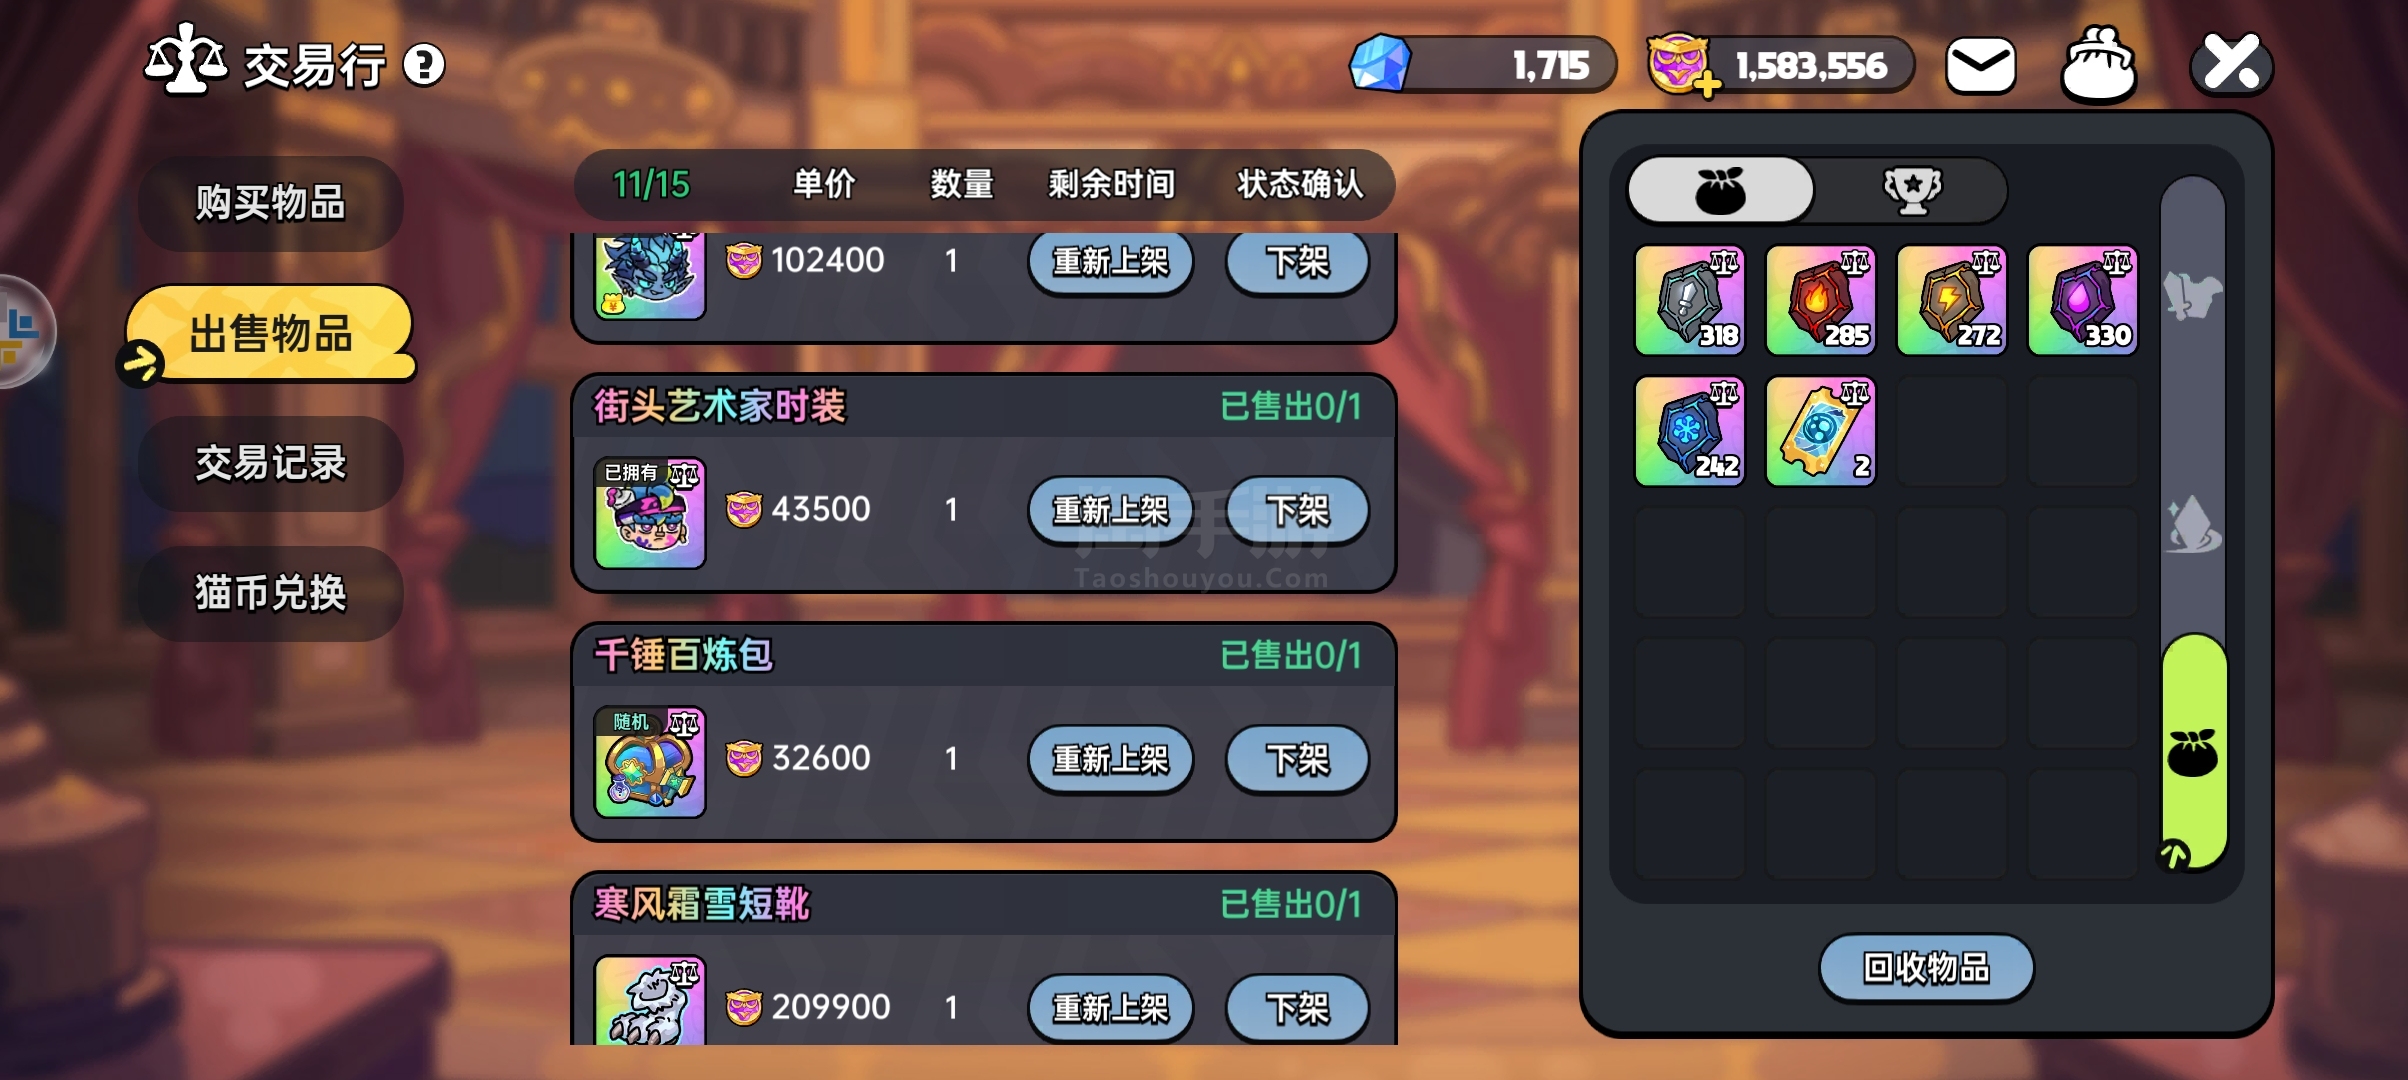This screenshot has height=1080, width=2408.
Task: Open the 交易记录 trade records tab
Action: pyautogui.click(x=270, y=464)
